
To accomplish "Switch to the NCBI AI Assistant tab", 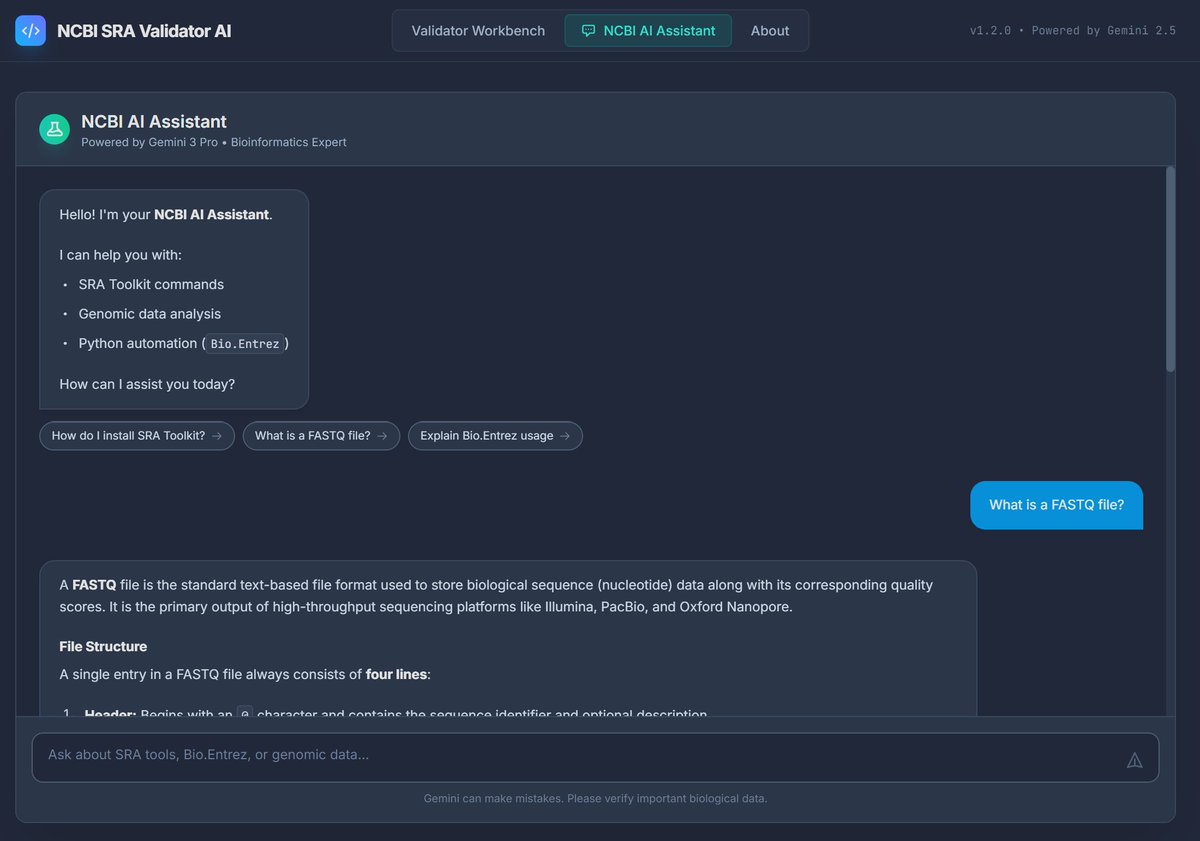I will tap(648, 31).
